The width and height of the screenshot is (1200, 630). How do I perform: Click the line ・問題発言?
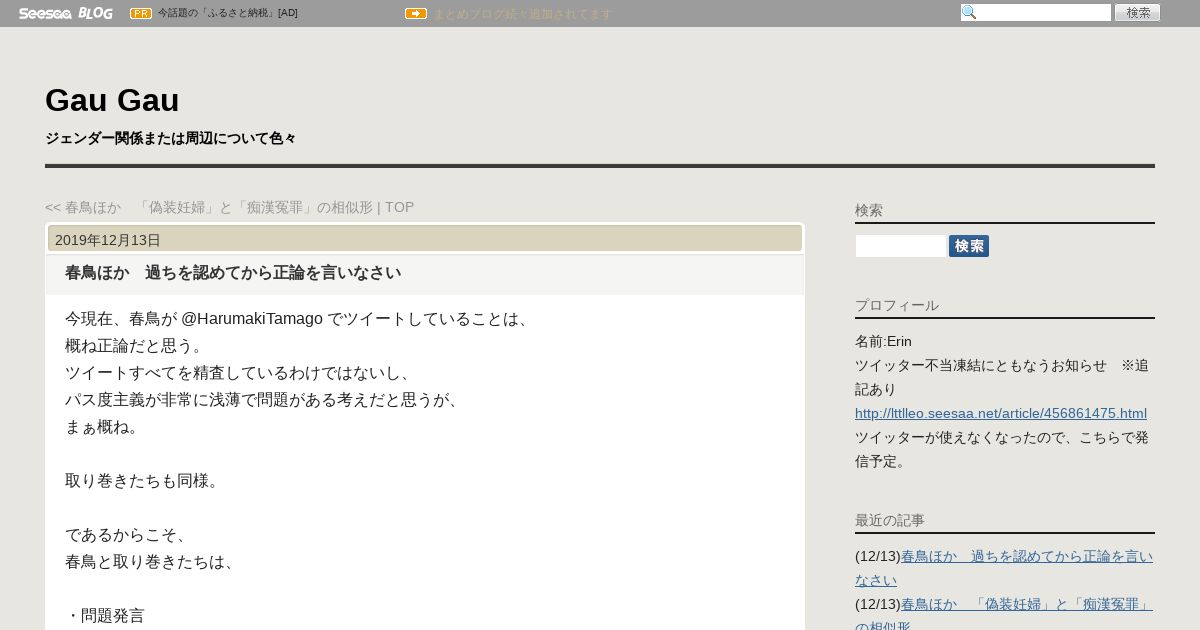click(105, 615)
